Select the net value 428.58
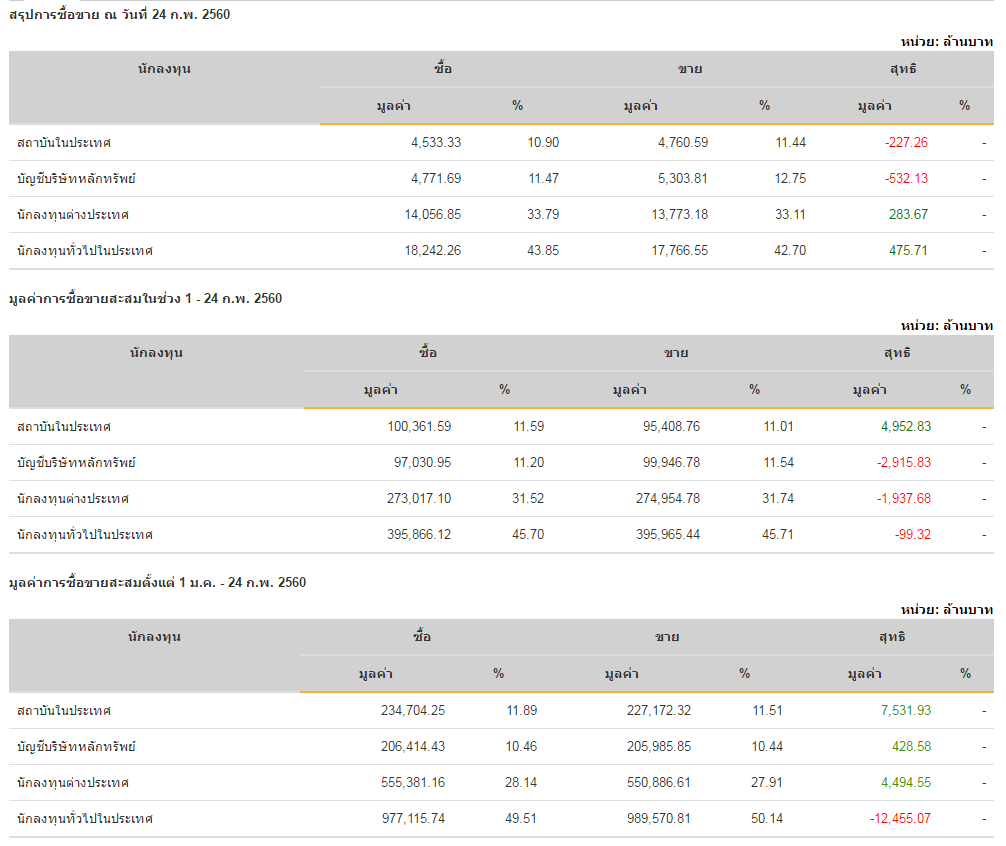Viewport: 1006px width, 846px height. click(x=910, y=747)
